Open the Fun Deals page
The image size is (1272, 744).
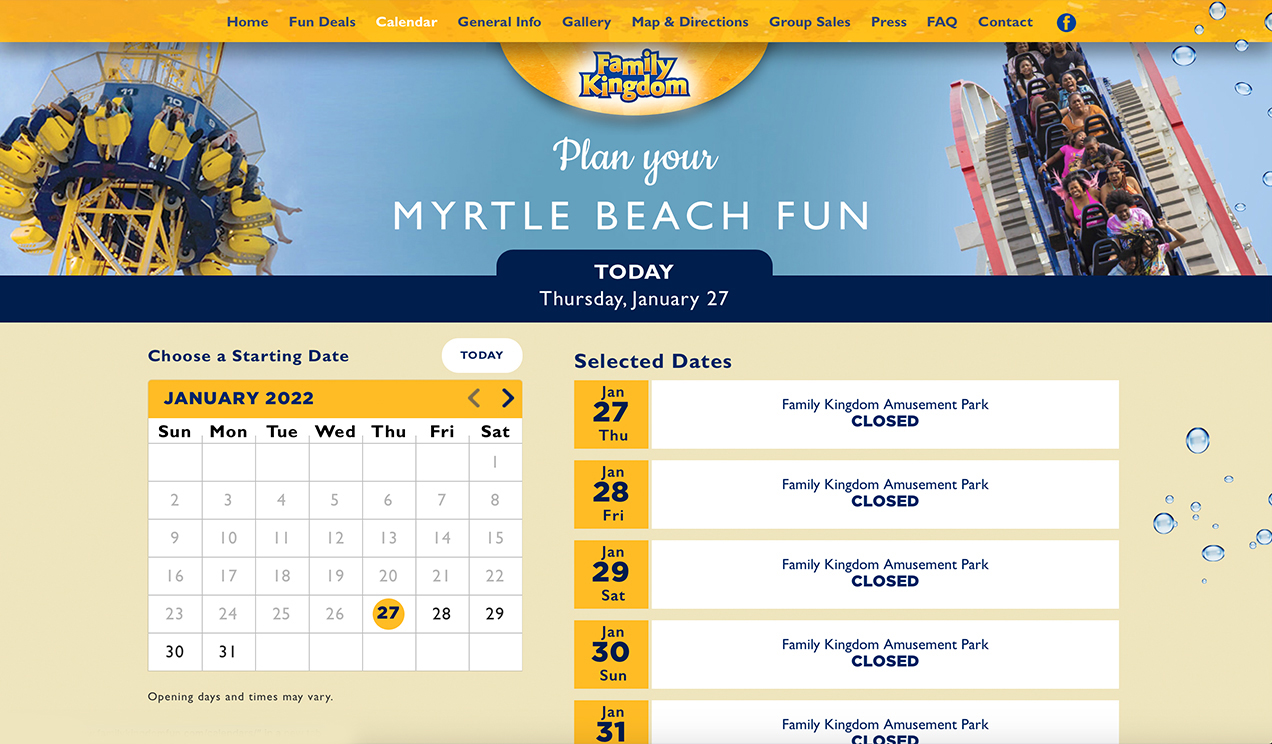tap(322, 22)
